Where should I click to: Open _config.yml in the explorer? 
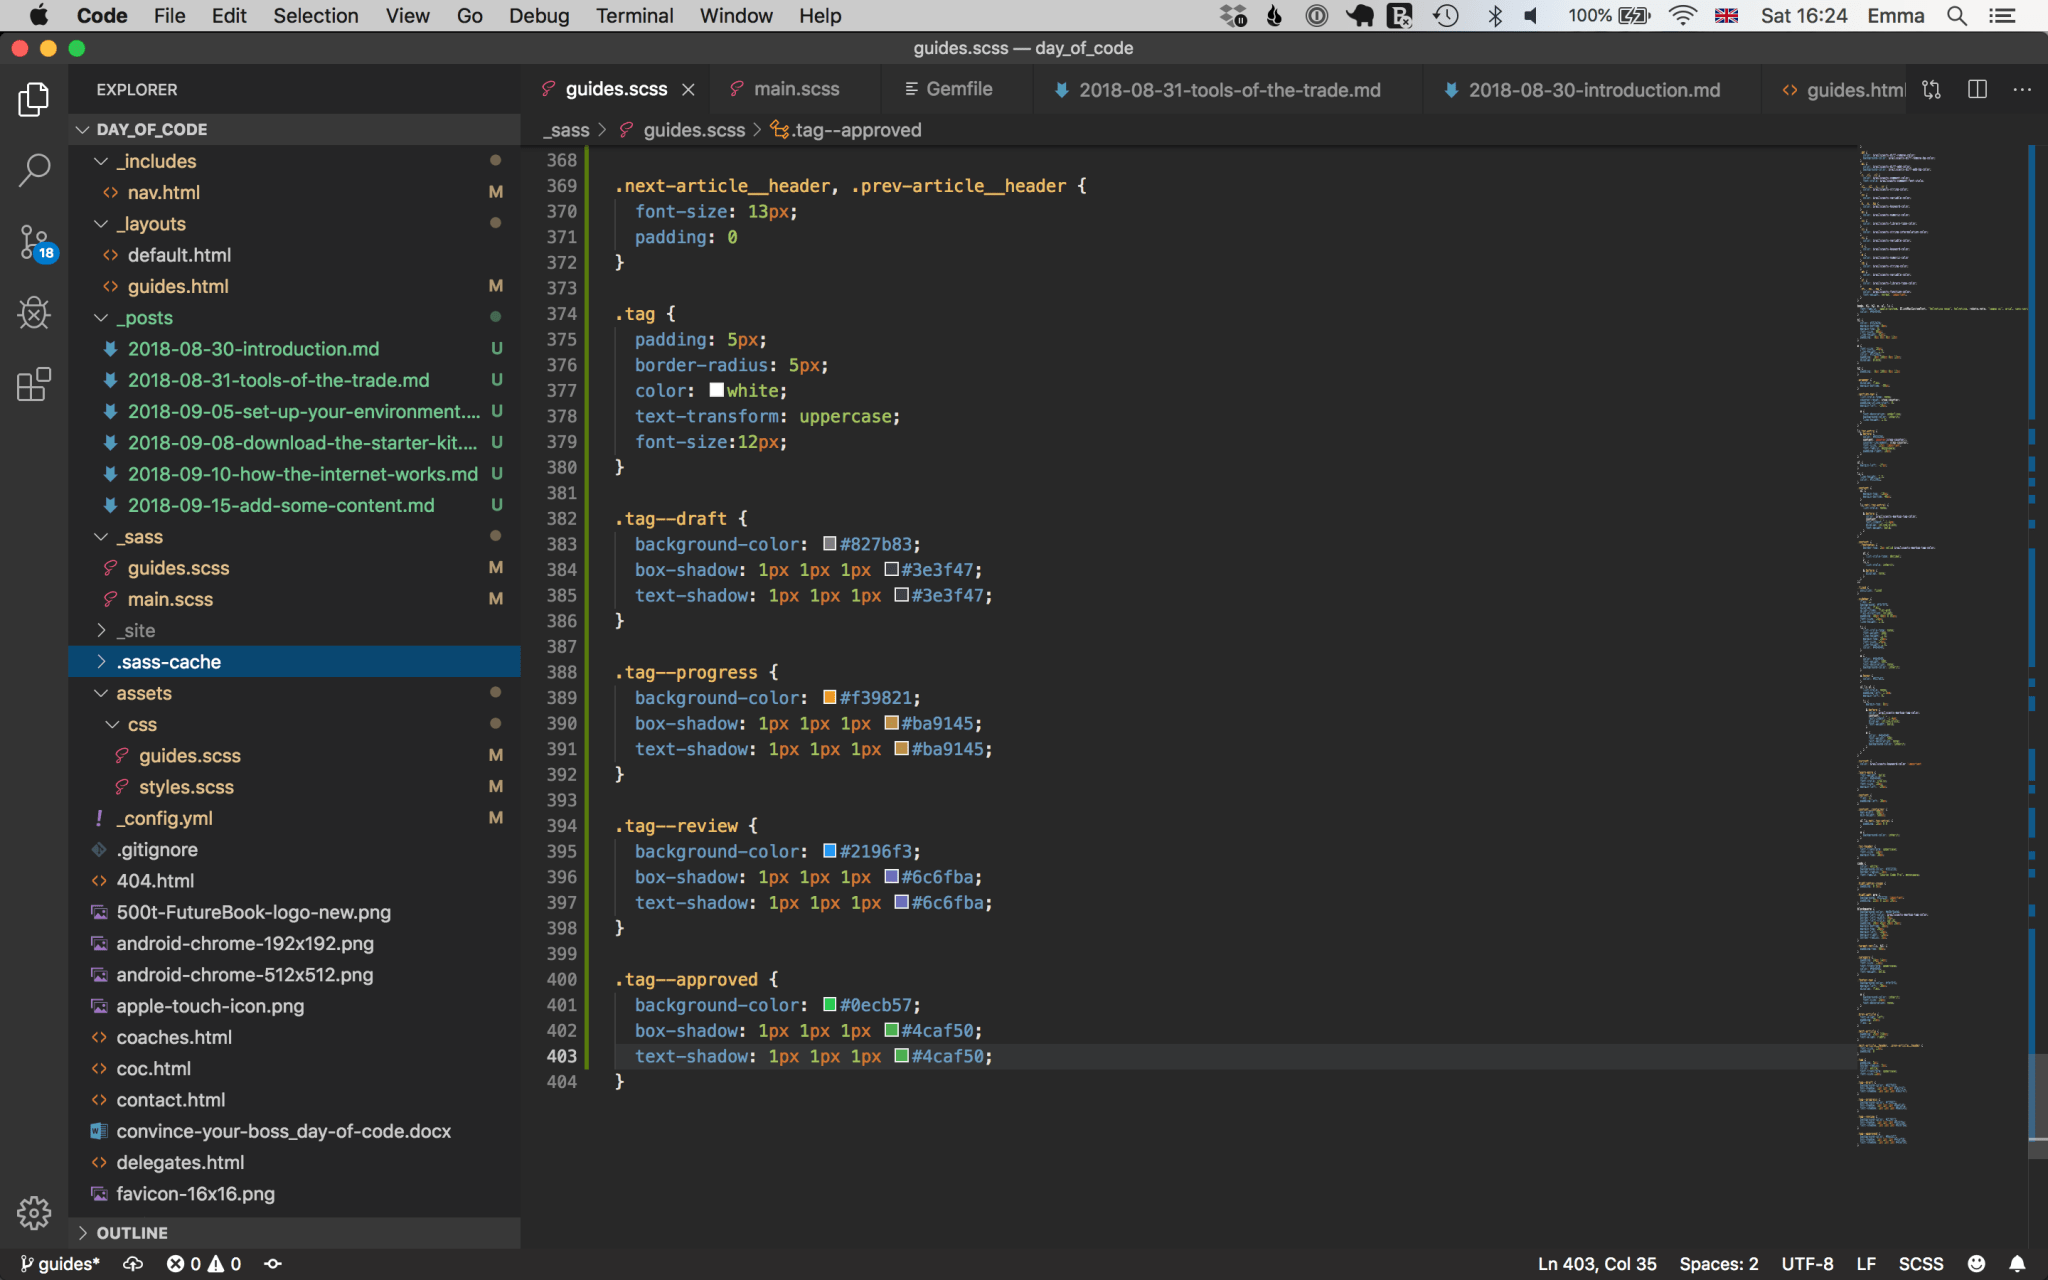click(164, 818)
